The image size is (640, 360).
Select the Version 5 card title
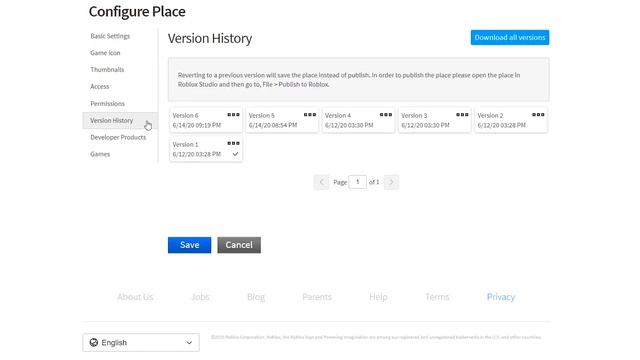(262, 116)
